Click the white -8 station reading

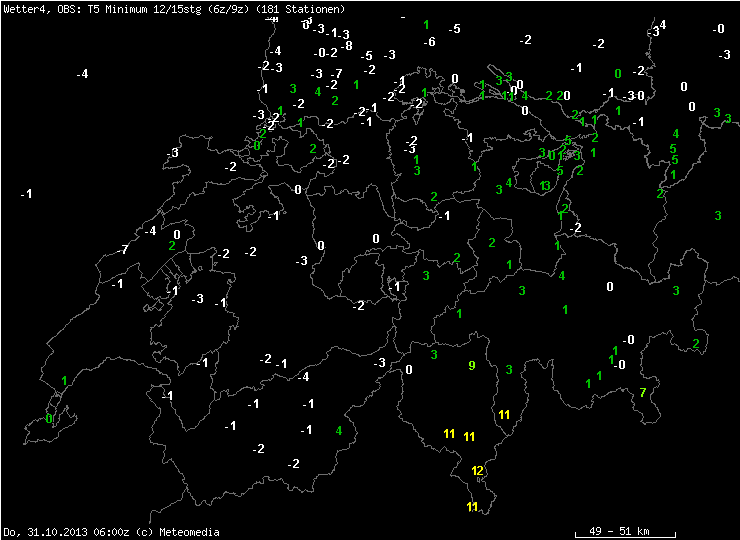[x=346, y=46]
